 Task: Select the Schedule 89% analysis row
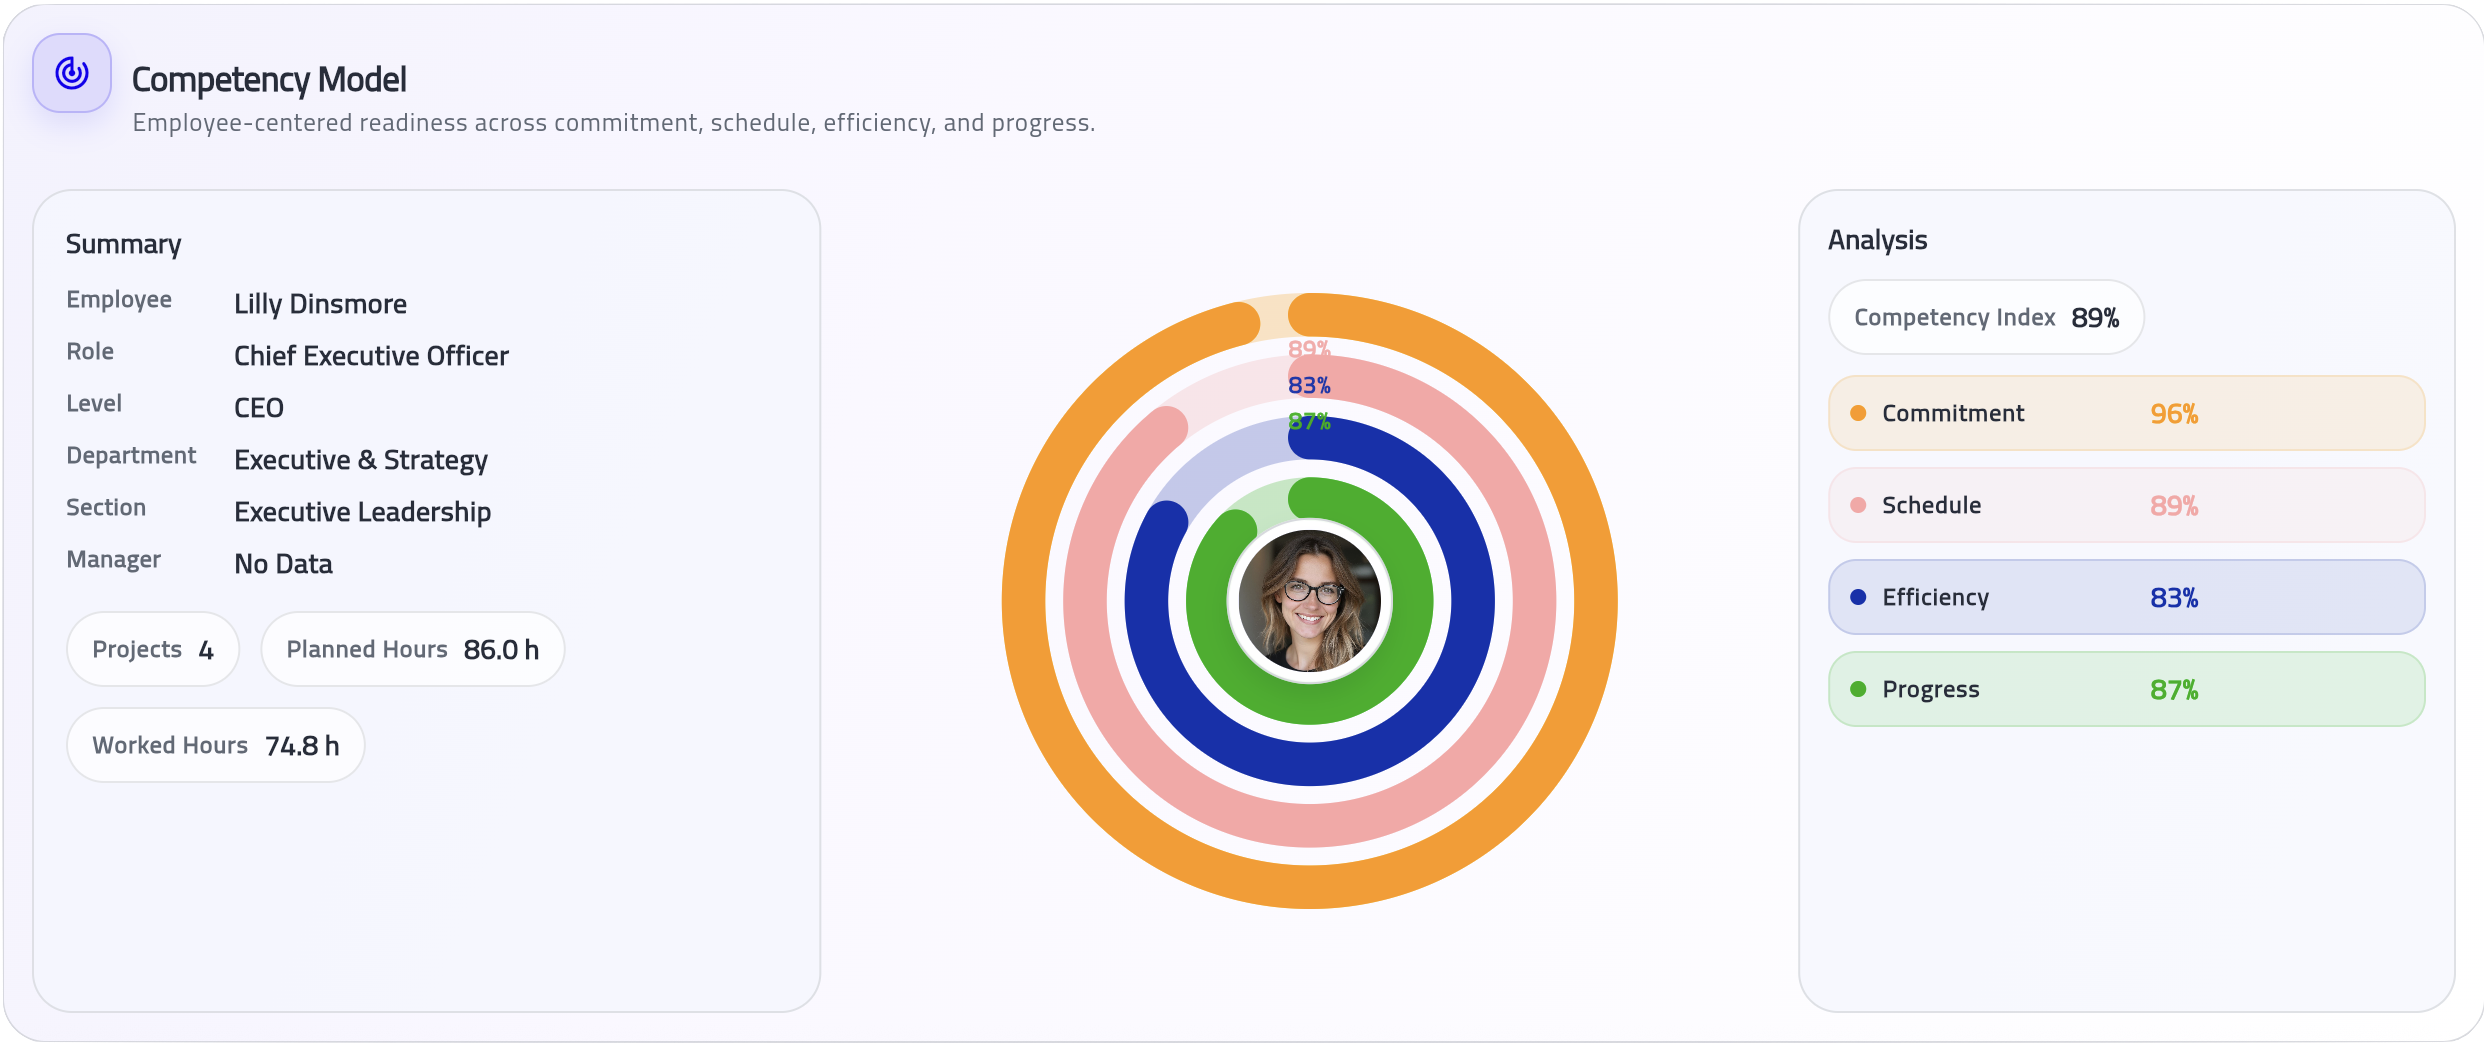2126,505
